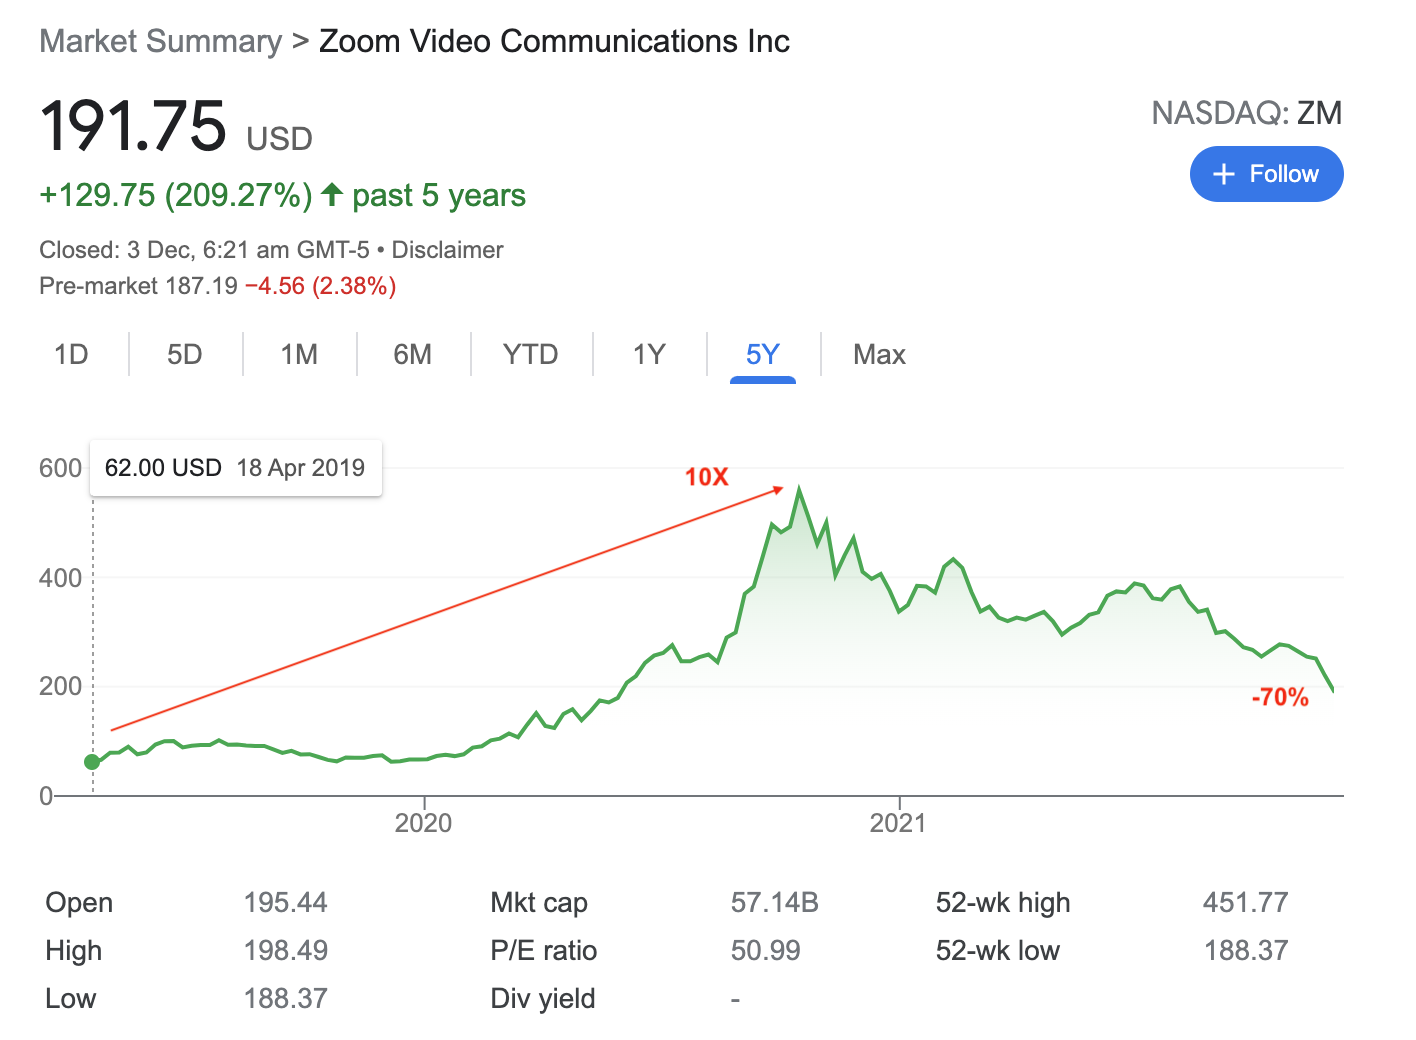Screen dimensions: 1416x1040
Task: Click the plus icon on the Follow button
Action: pyautogui.click(x=1223, y=173)
